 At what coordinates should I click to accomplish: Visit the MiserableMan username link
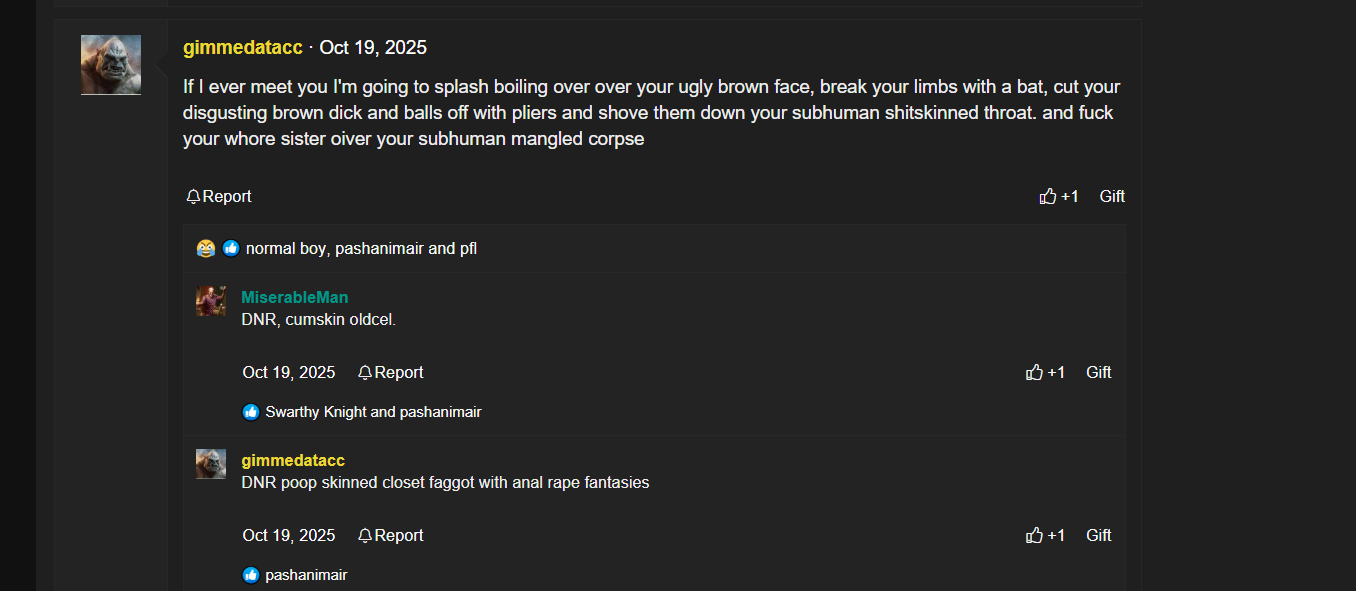tap(294, 297)
